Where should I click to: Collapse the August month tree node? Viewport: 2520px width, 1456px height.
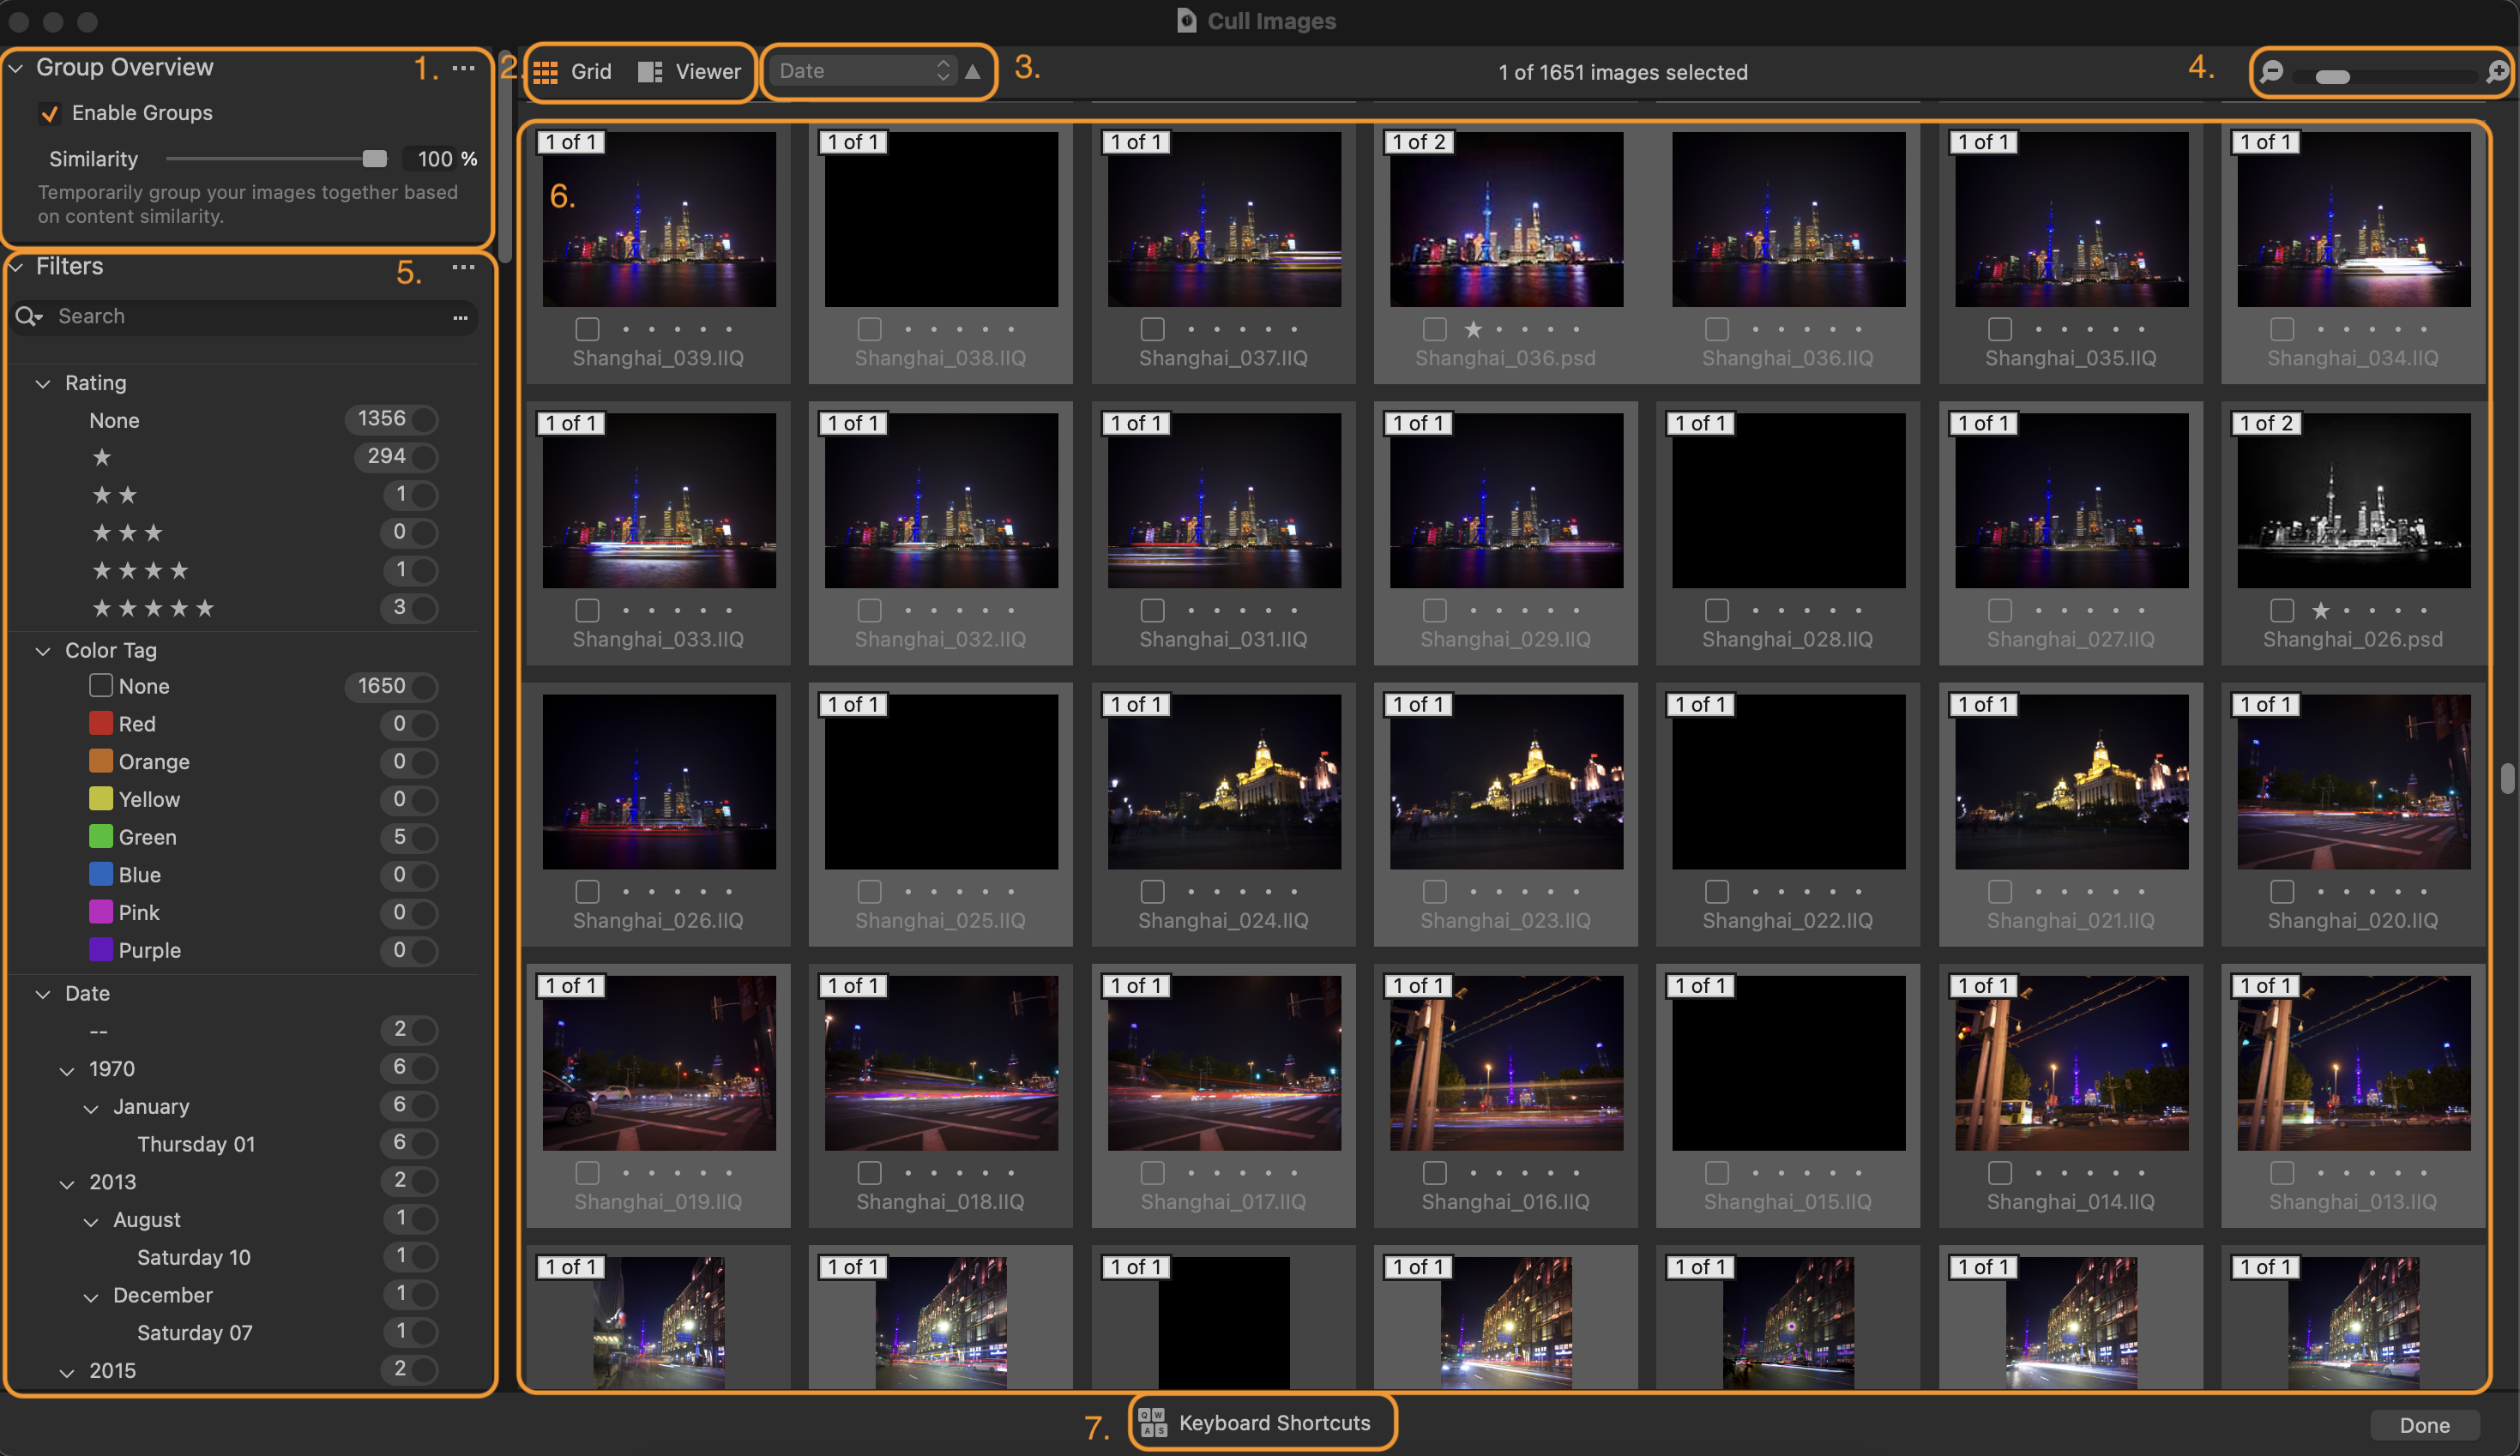click(x=91, y=1221)
